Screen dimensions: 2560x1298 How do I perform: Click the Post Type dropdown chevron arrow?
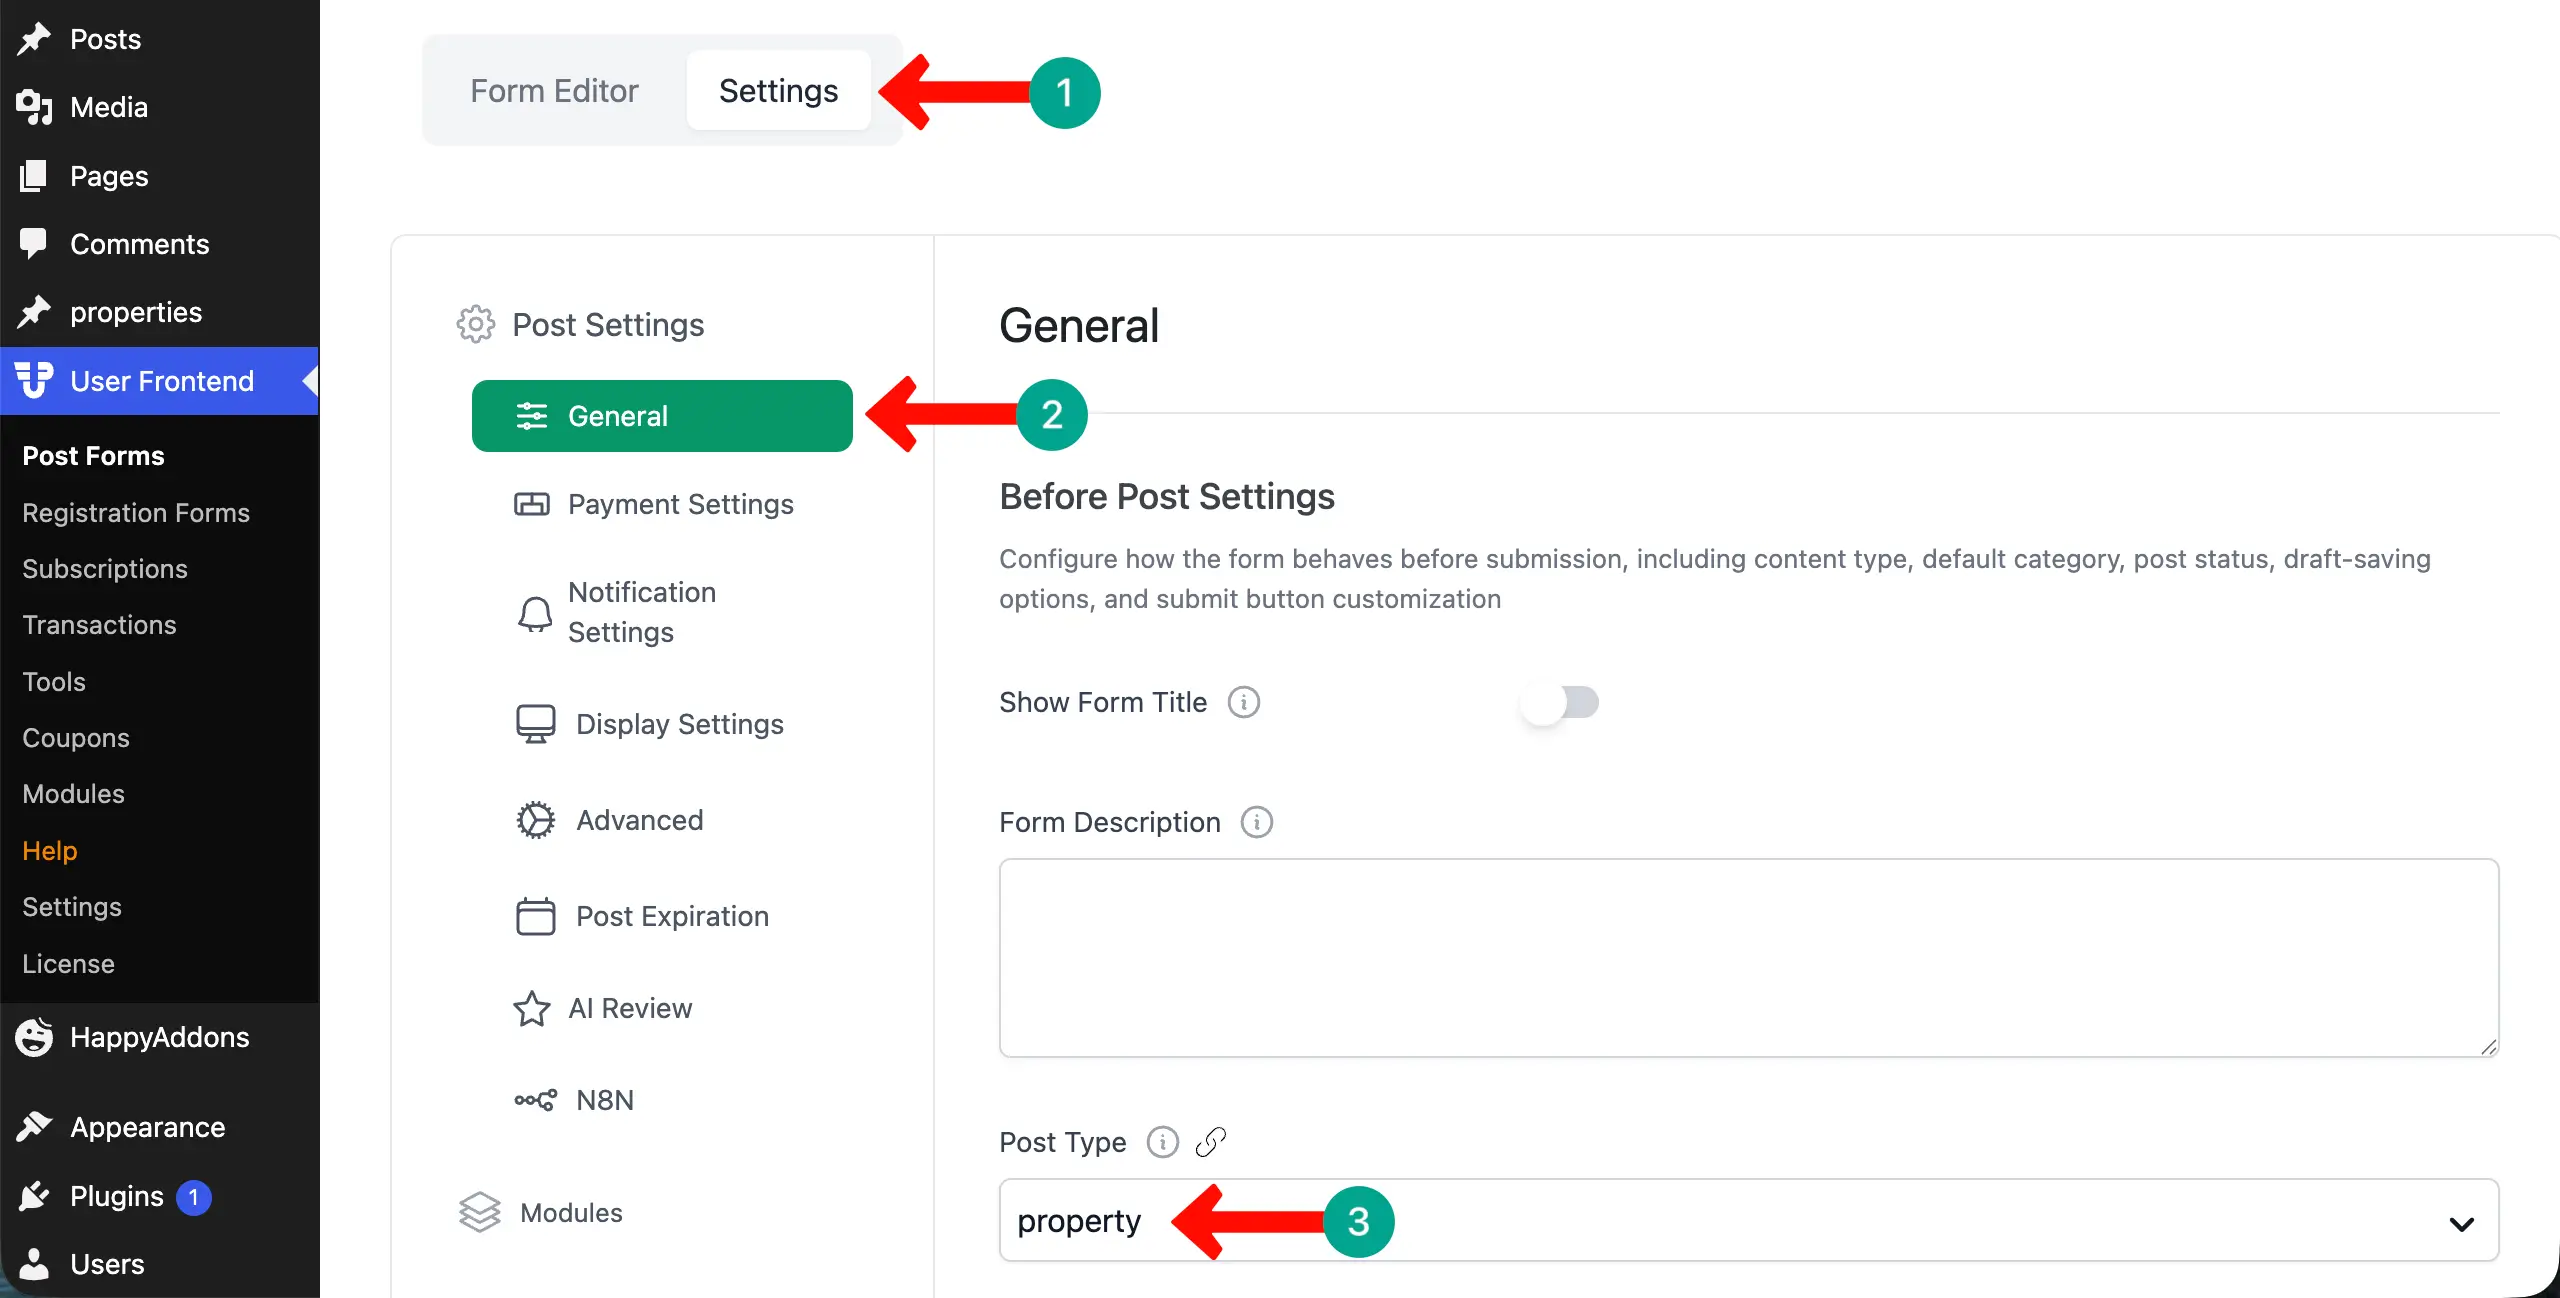click(2462, 1224)
